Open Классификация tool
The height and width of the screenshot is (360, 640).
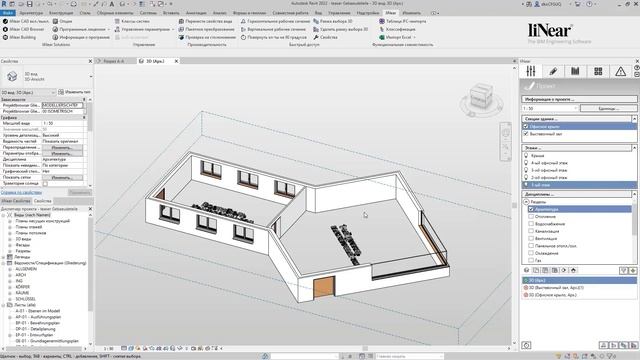pyautogui.click(x=397, y=29)
